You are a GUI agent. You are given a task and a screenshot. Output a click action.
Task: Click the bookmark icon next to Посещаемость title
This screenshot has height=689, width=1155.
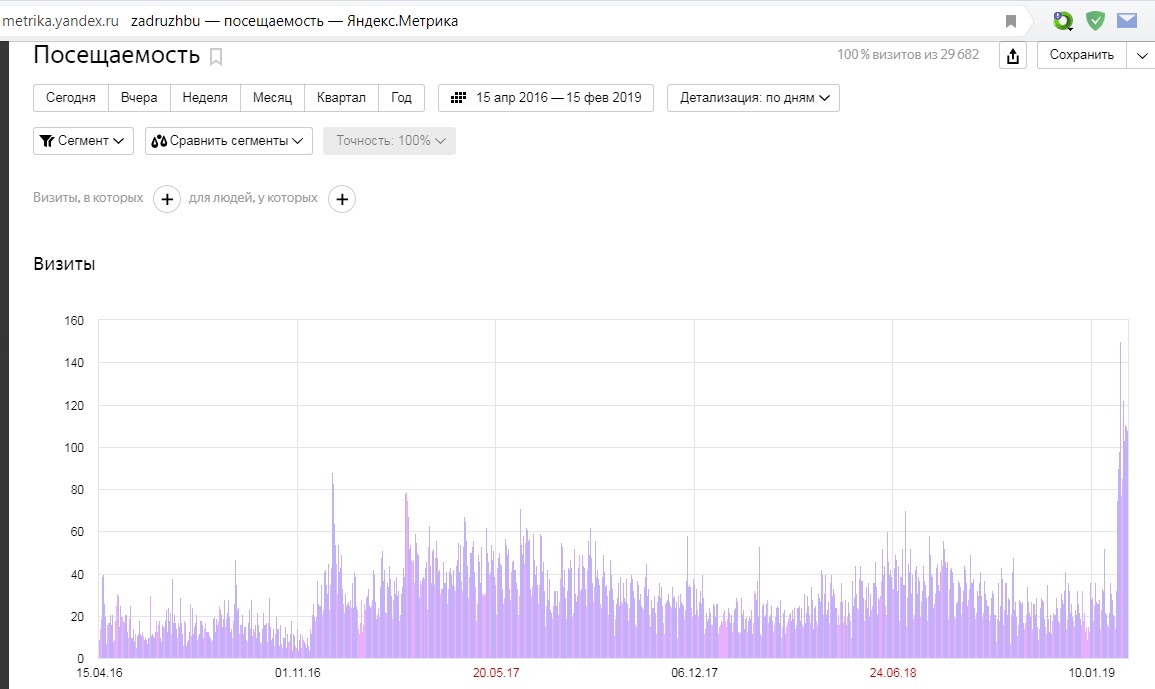click(x=216, y=57)
